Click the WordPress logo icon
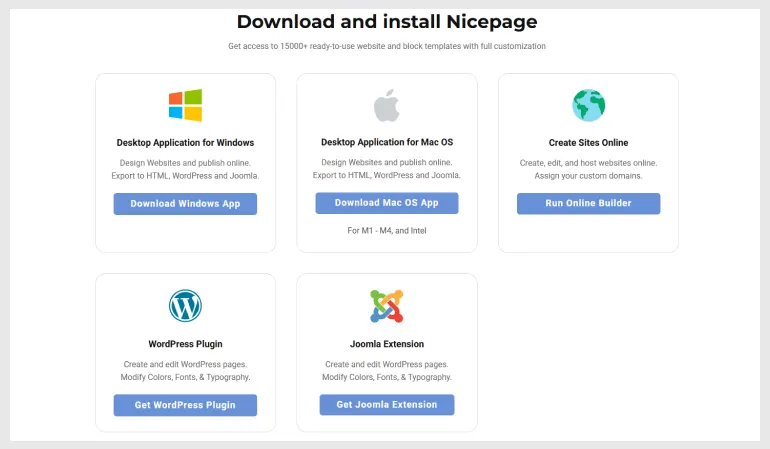 (185, 306)
